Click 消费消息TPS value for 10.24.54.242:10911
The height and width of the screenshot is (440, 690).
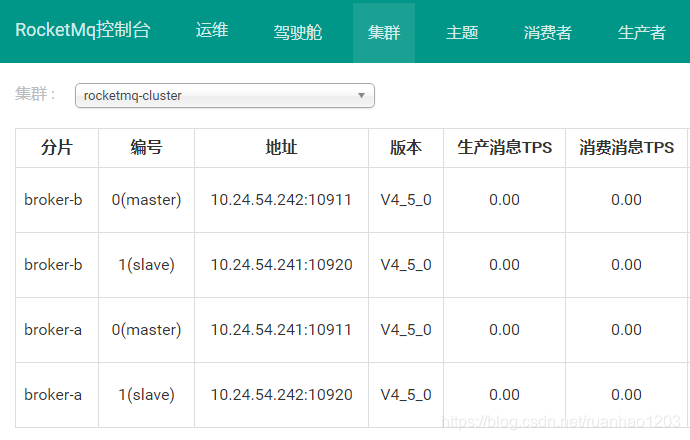point(626,200)
